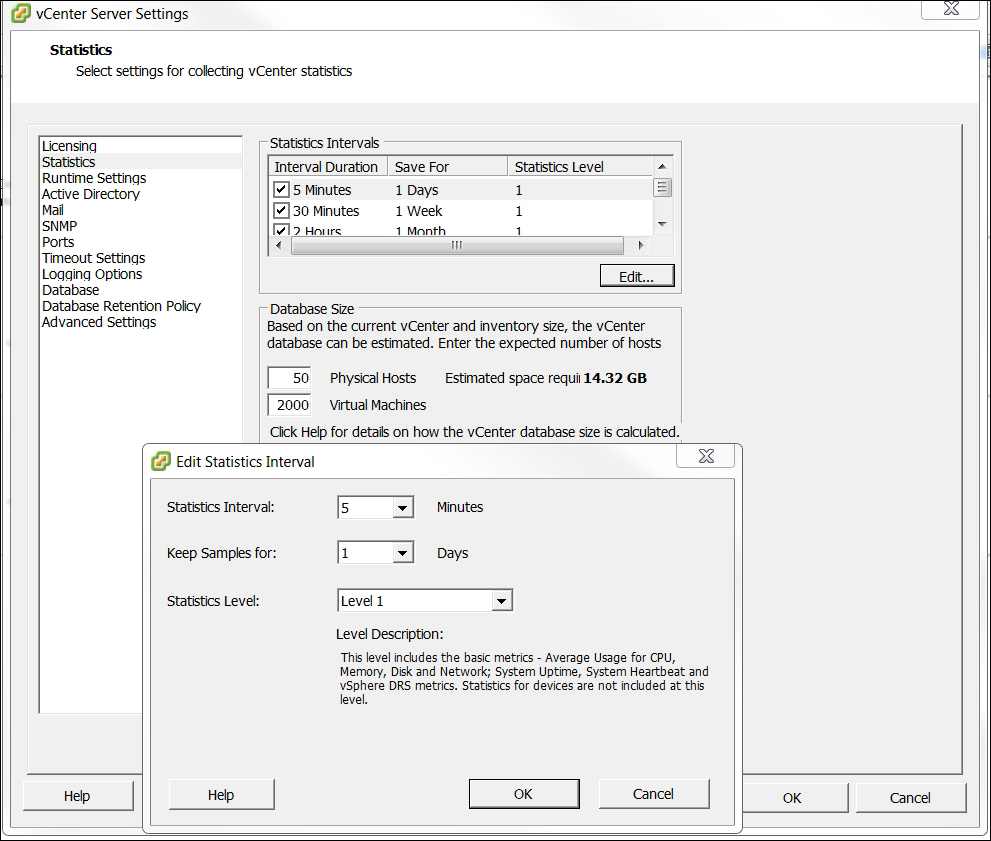Click the horizontal scrollbar thumb of intervals table
This screenshot has width=991, height=841.
[457, 245]
